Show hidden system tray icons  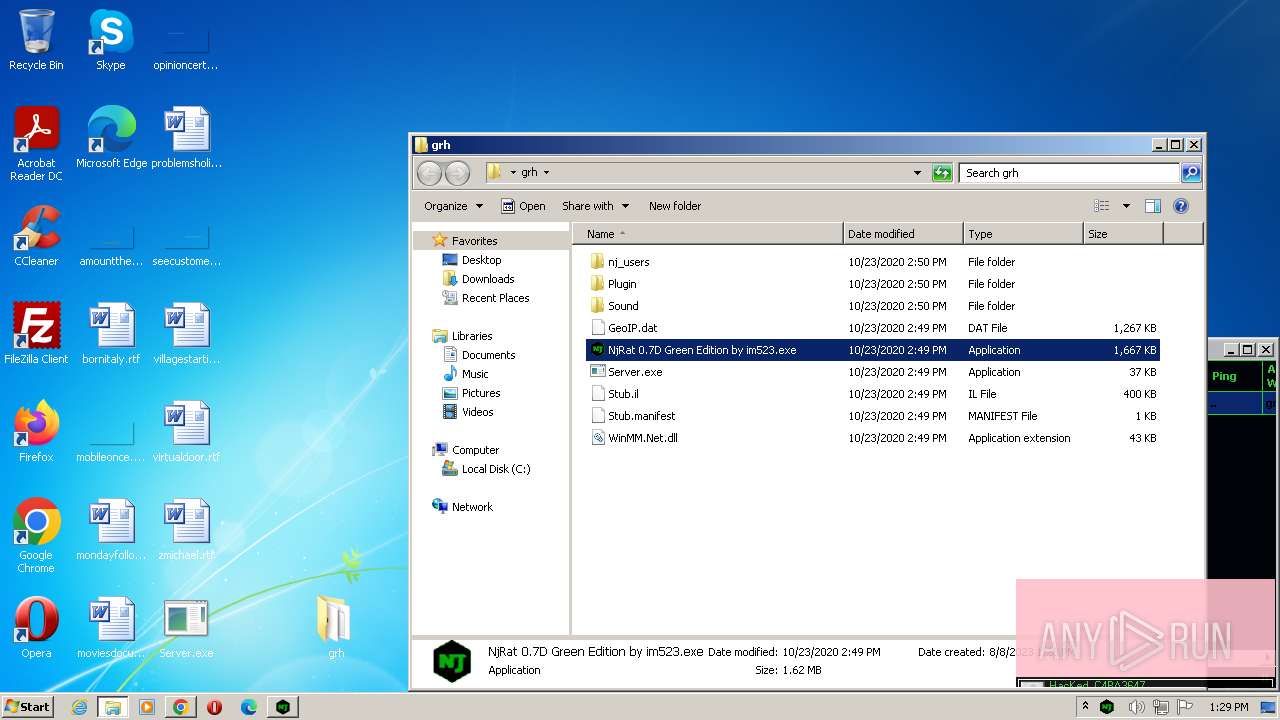[1086, 707]
